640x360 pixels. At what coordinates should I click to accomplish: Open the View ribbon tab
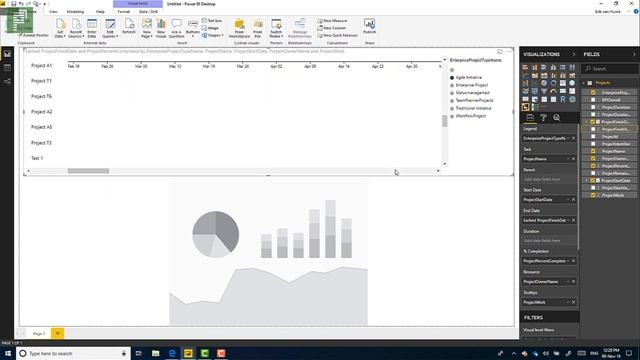point(53,11)
